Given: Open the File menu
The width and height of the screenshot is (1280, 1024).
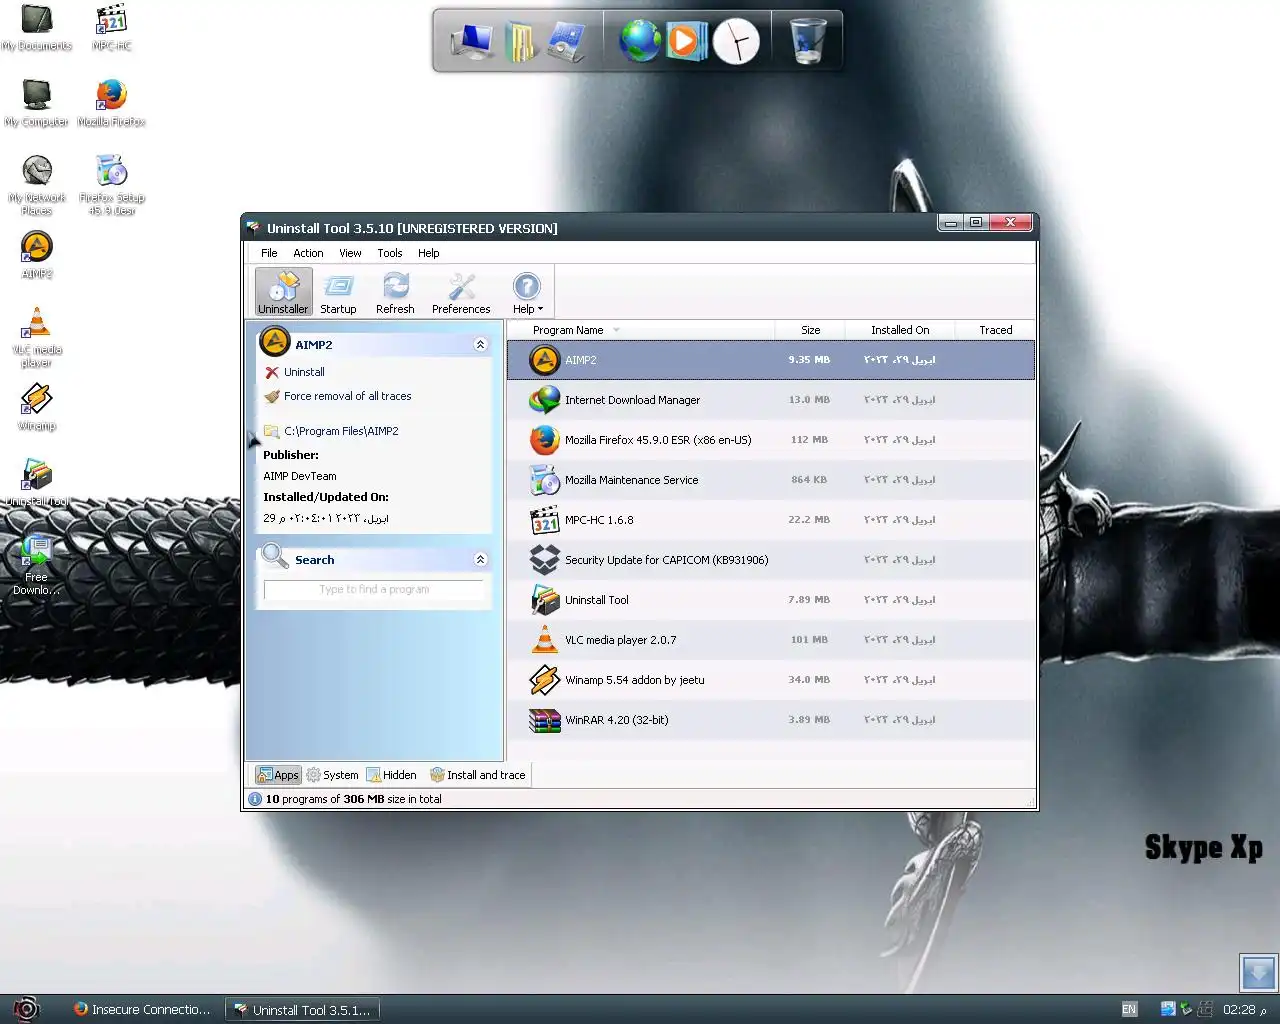Looking at the screenshot, I should 269,253.
